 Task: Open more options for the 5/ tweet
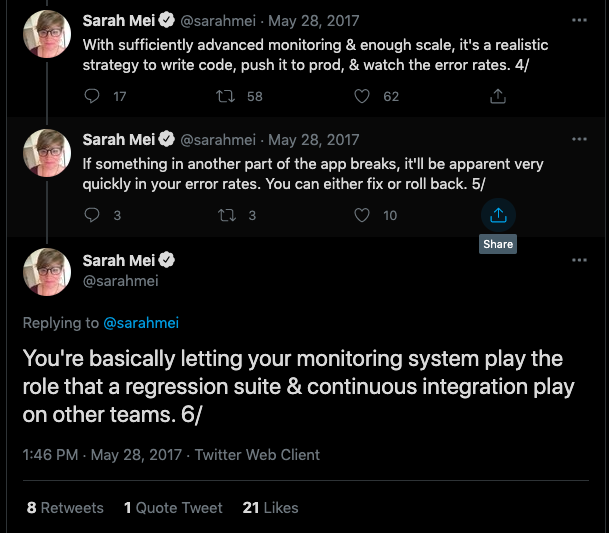tap(579, 139)
